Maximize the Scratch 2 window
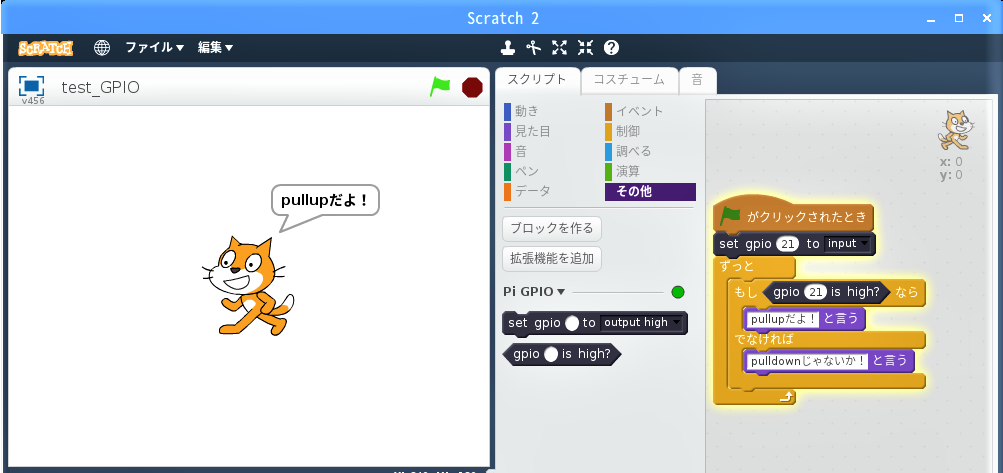 point(959,18)
